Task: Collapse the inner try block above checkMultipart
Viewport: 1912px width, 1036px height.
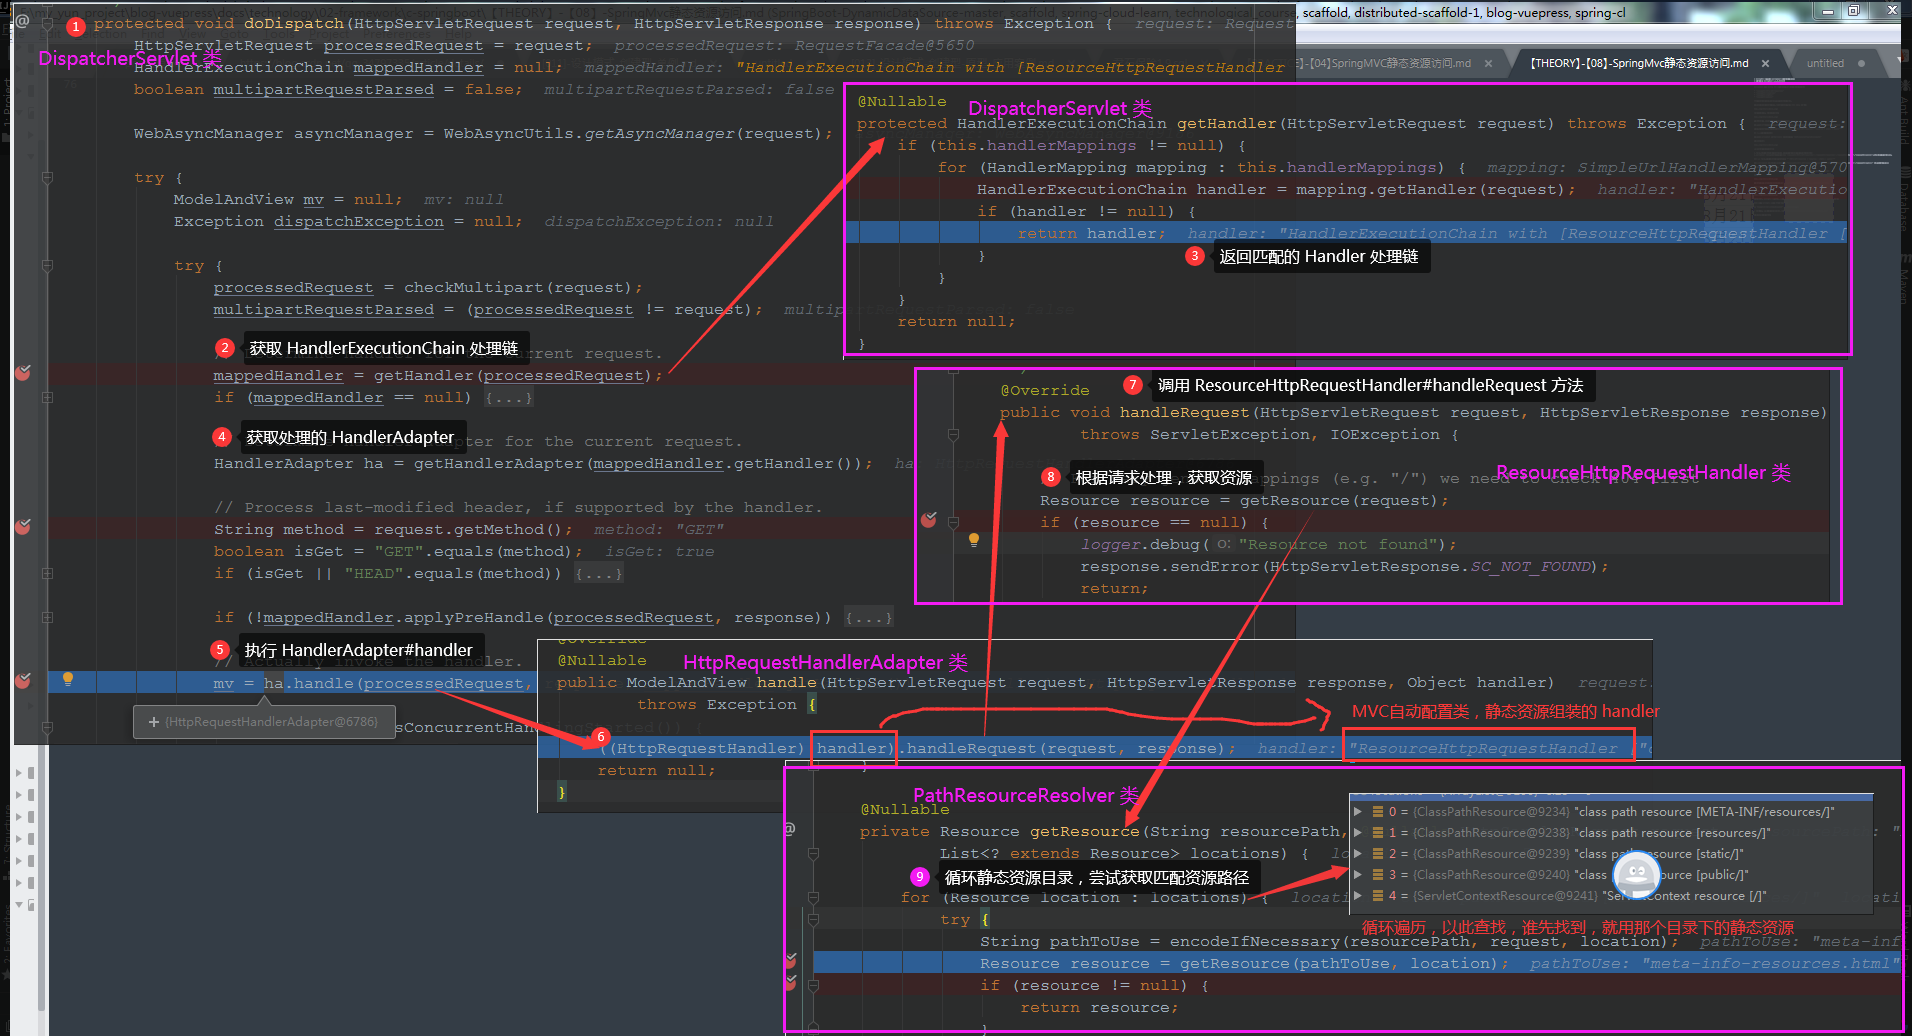Action: [x=47, y=266]
